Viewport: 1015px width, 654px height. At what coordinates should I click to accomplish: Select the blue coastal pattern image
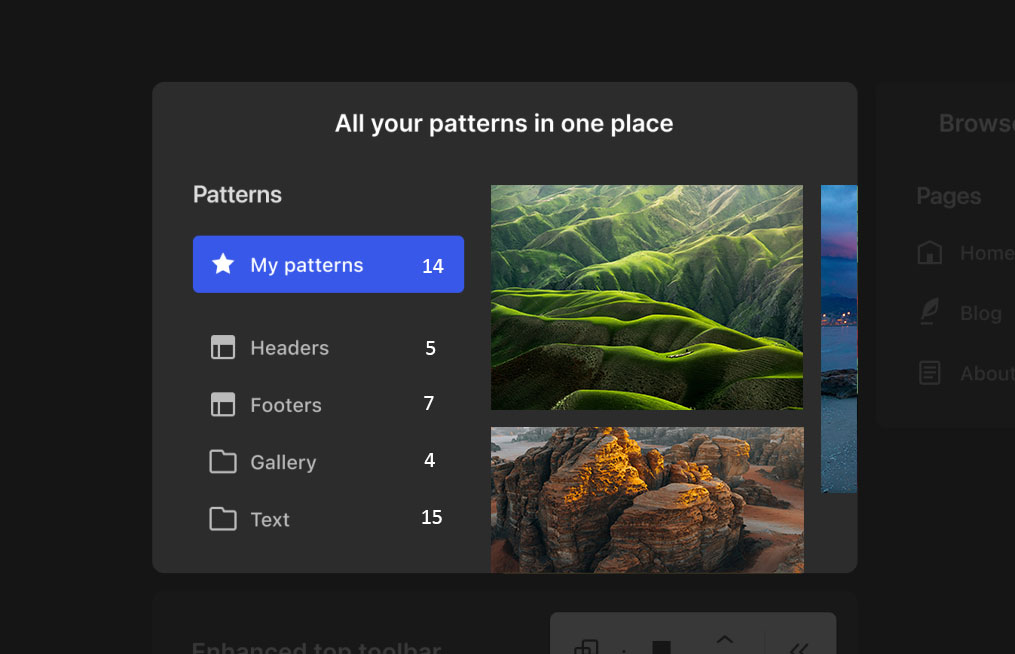839,339
